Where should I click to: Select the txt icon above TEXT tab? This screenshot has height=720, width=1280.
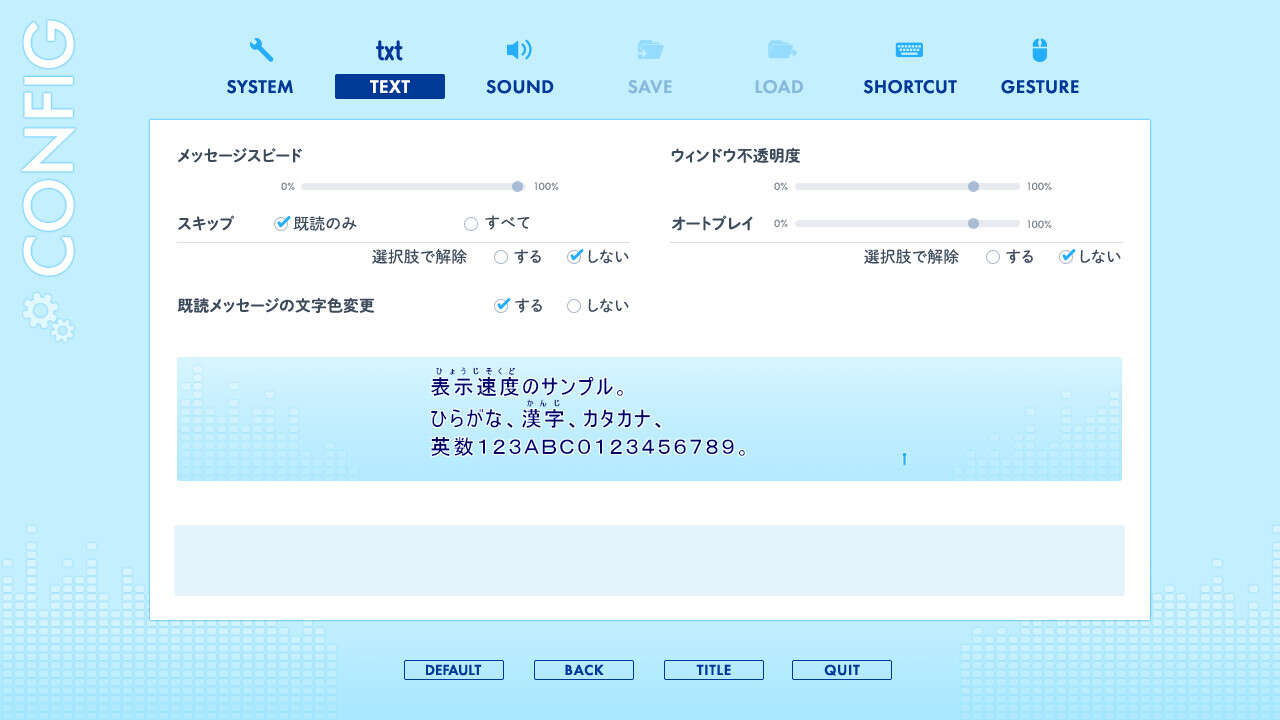389,48
